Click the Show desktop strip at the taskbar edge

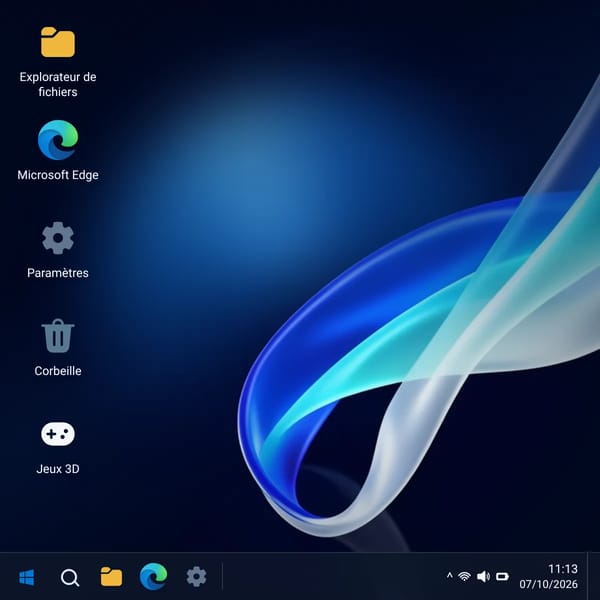[x=593, y=576]
